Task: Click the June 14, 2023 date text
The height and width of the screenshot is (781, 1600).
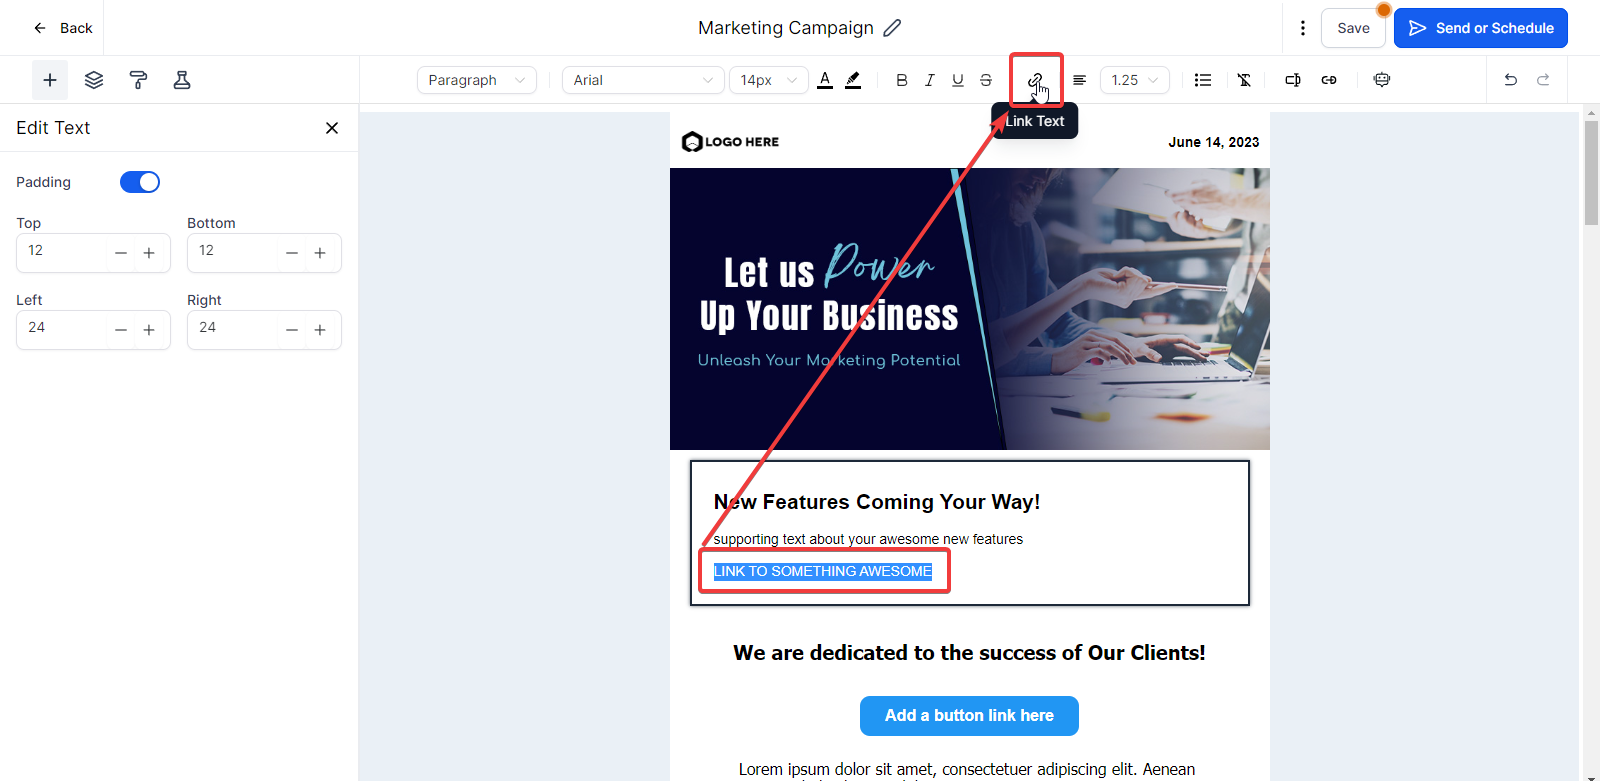Action: pyautogui.click(x=1213, y=142)
